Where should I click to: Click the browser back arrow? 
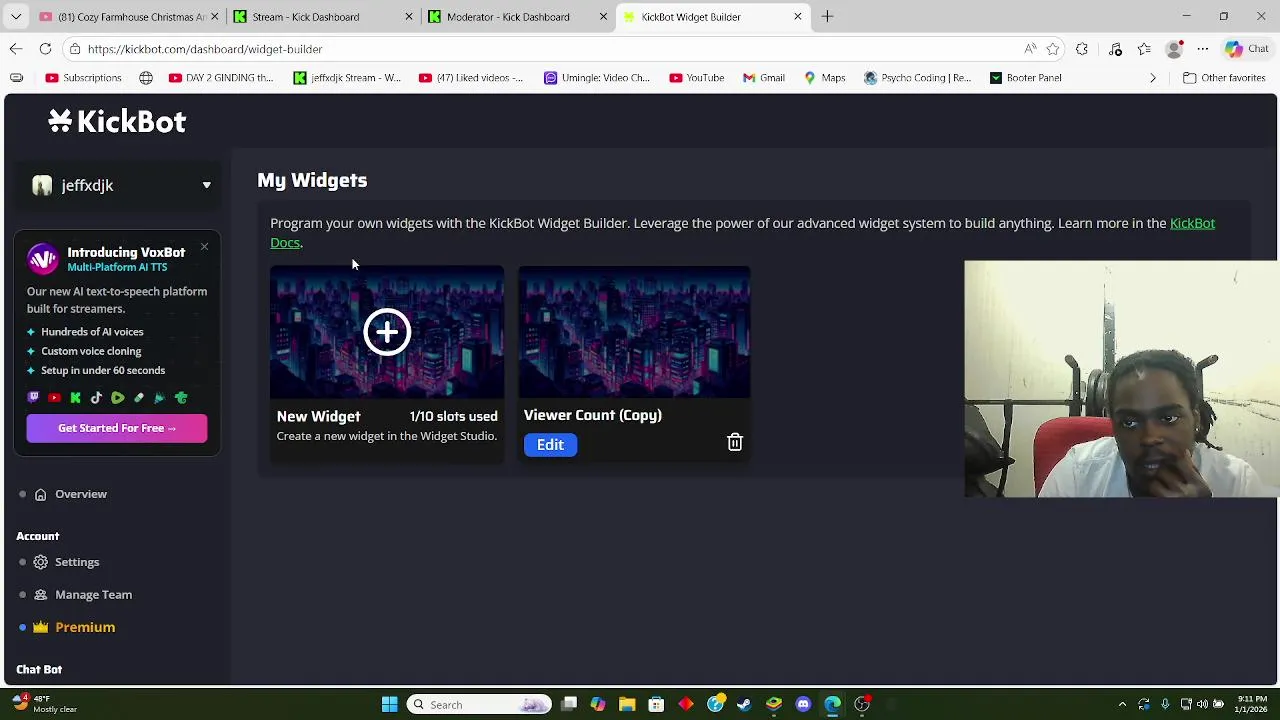[16, 49]
